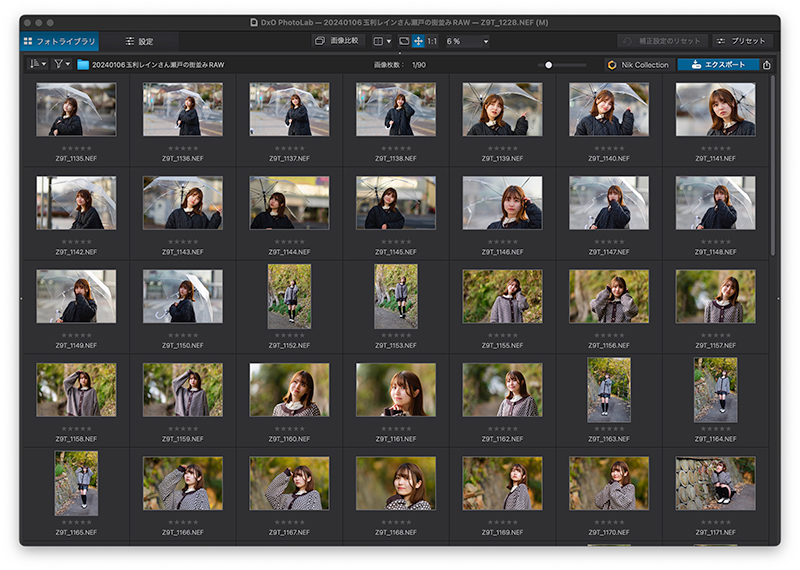The width and height of the screenshot is (800, 570).
Task: Click the right panel reveal handle
Action: tap(779, 299)
